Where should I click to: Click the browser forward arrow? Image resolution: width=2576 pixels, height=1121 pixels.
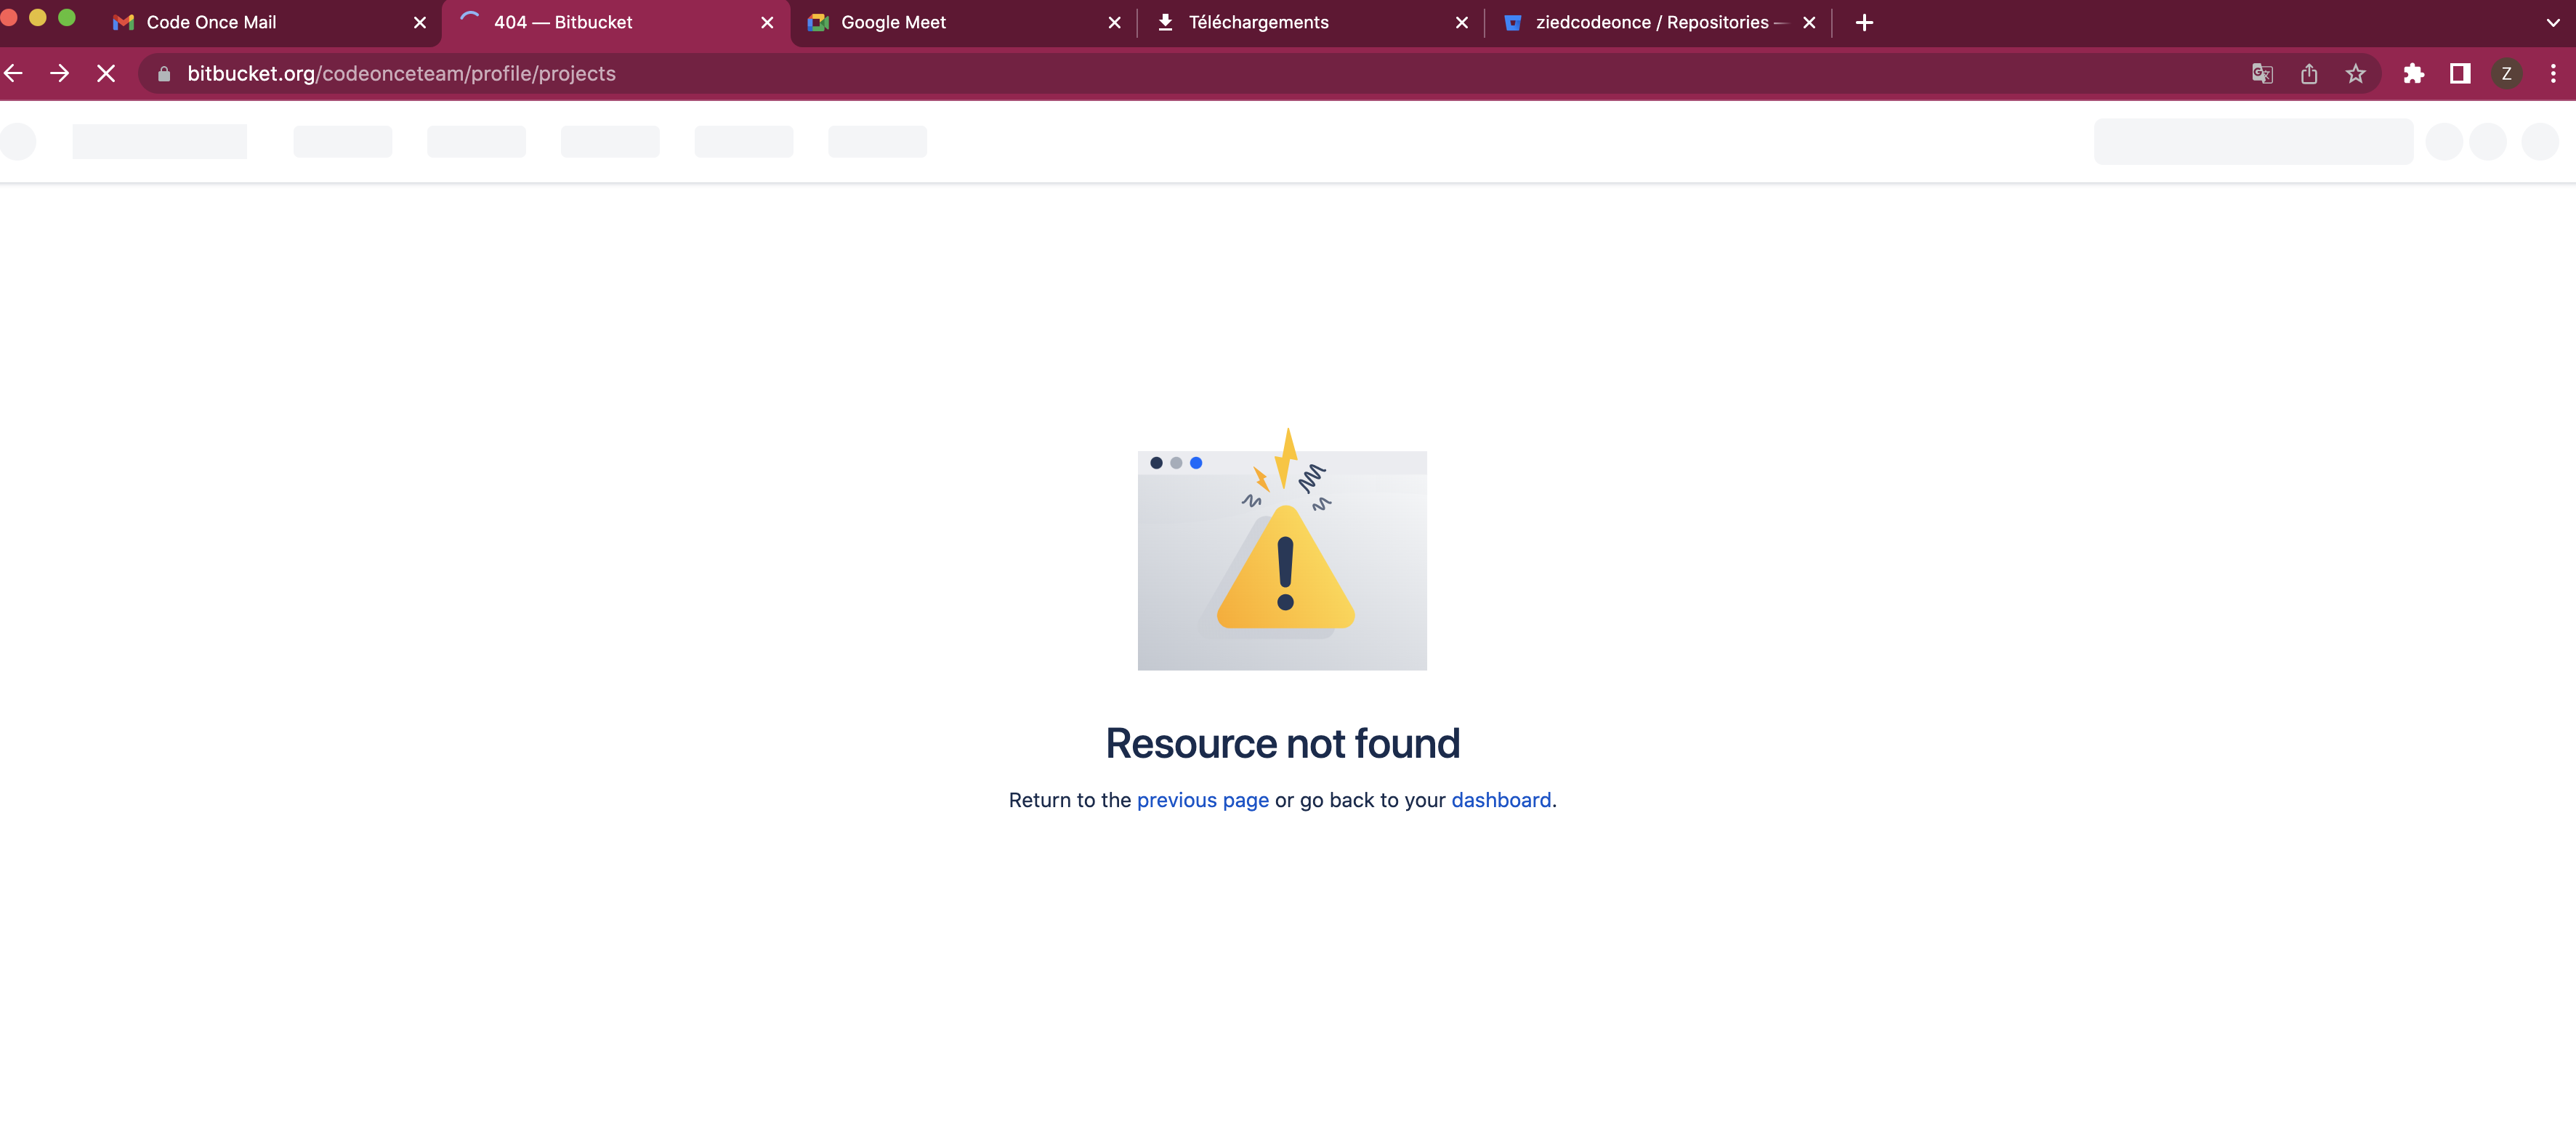tap(60, 73)
